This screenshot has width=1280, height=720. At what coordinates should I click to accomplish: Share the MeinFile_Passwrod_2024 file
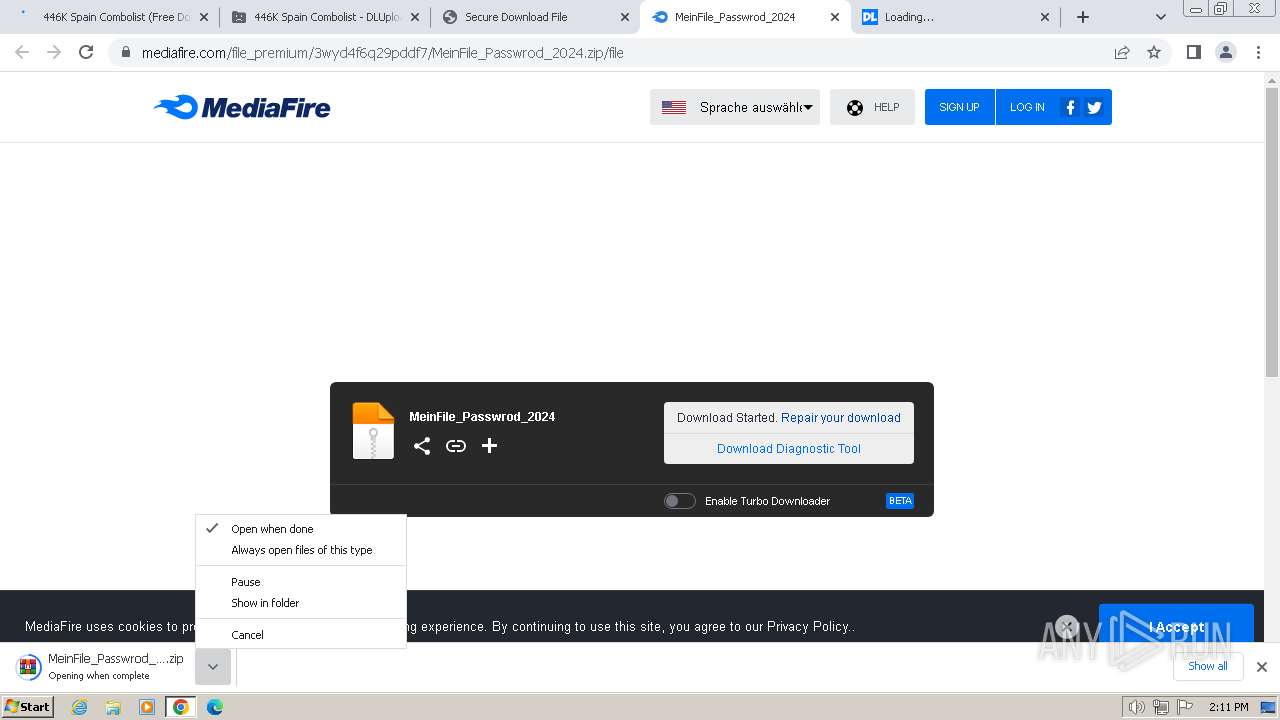point(422,446)
